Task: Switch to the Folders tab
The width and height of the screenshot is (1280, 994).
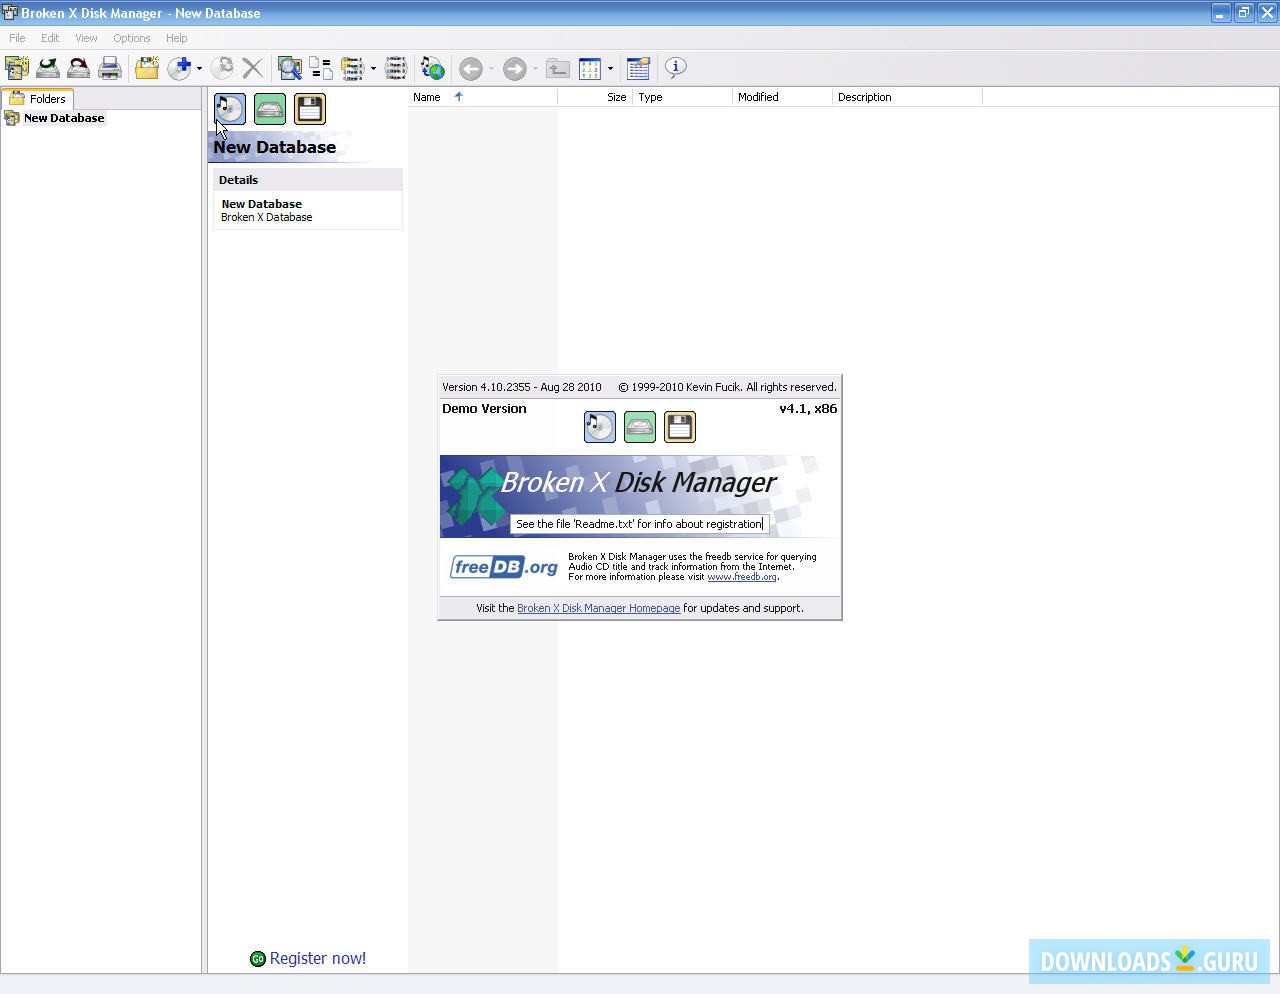Action: (38, 98)
